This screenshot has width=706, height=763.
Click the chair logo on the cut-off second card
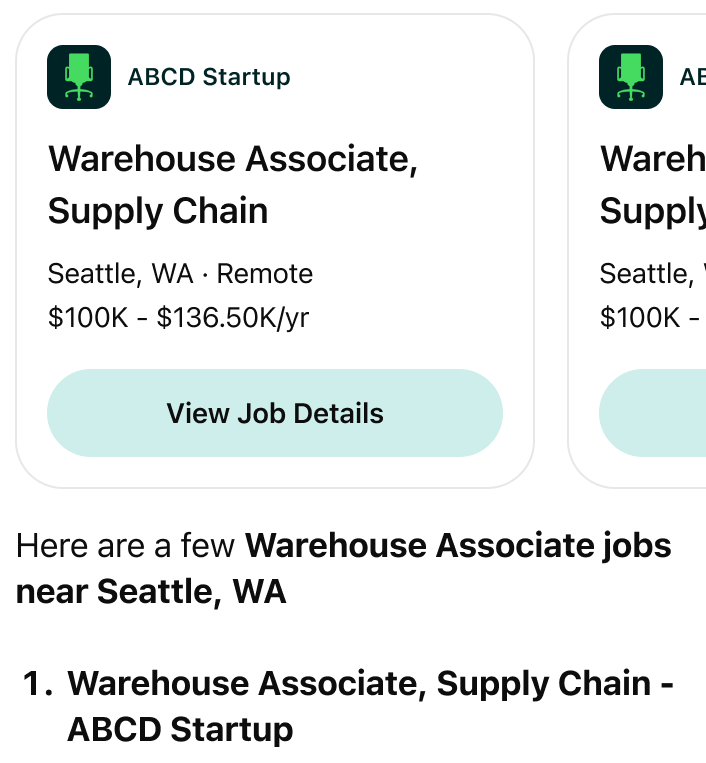[x=630, y=77]
